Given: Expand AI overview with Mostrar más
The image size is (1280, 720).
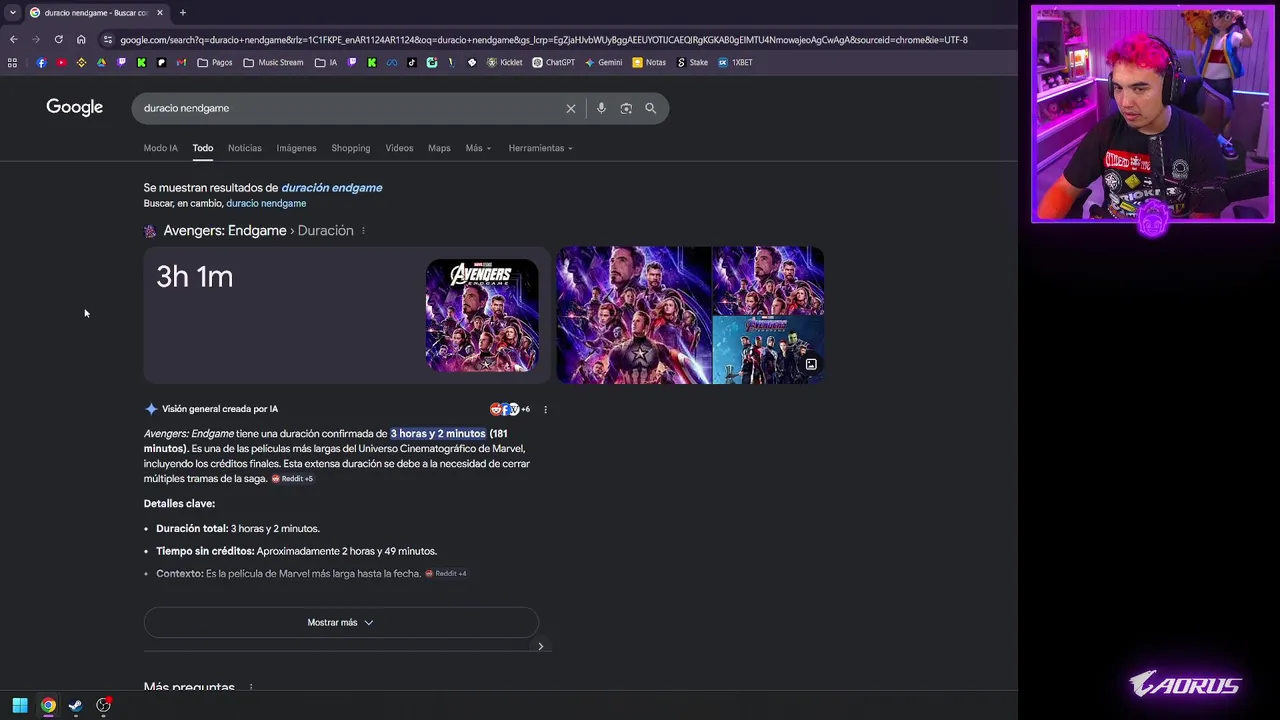Looking at the screenshot, I should (x=341, y=622).
